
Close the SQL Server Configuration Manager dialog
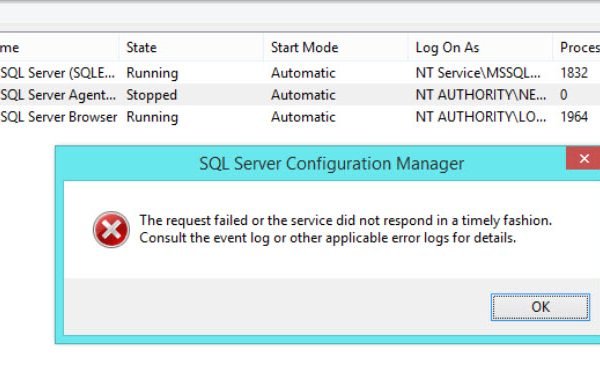(x=584, y=158)
